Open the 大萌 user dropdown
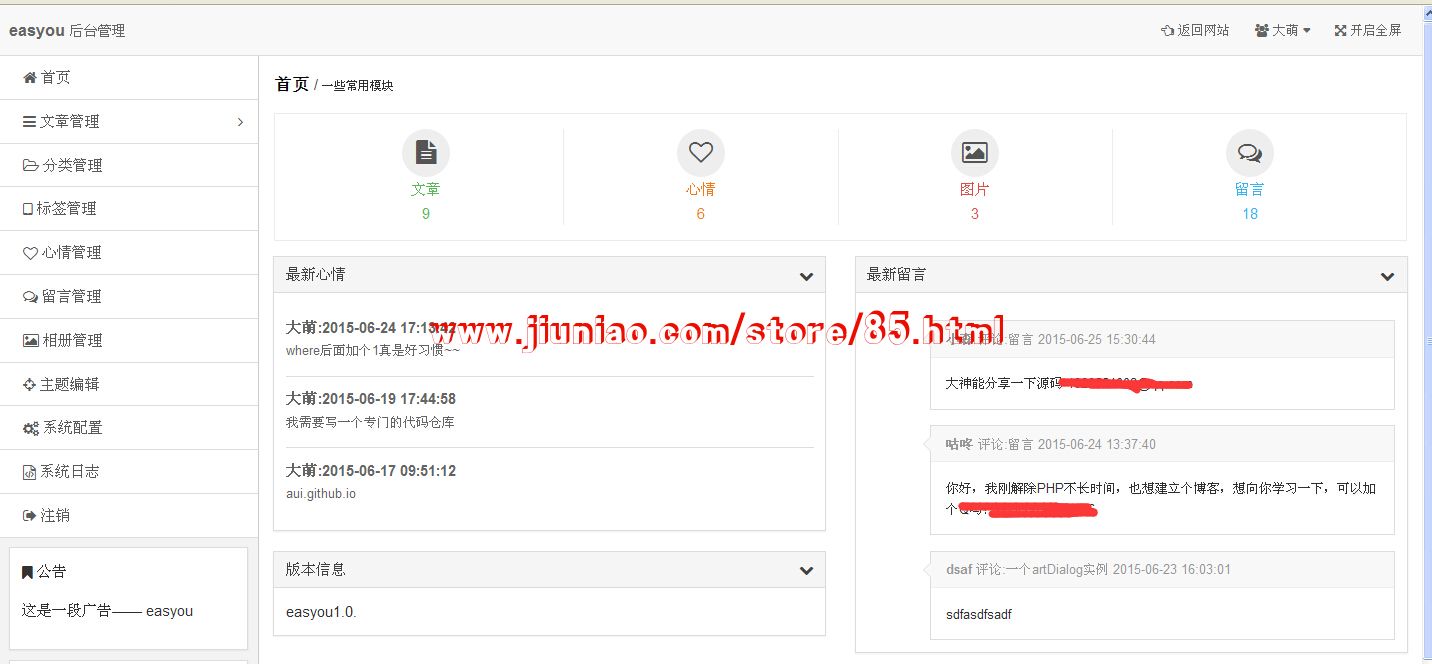The width and height of the screenshot is (1432, 664). click(1282, 30)
